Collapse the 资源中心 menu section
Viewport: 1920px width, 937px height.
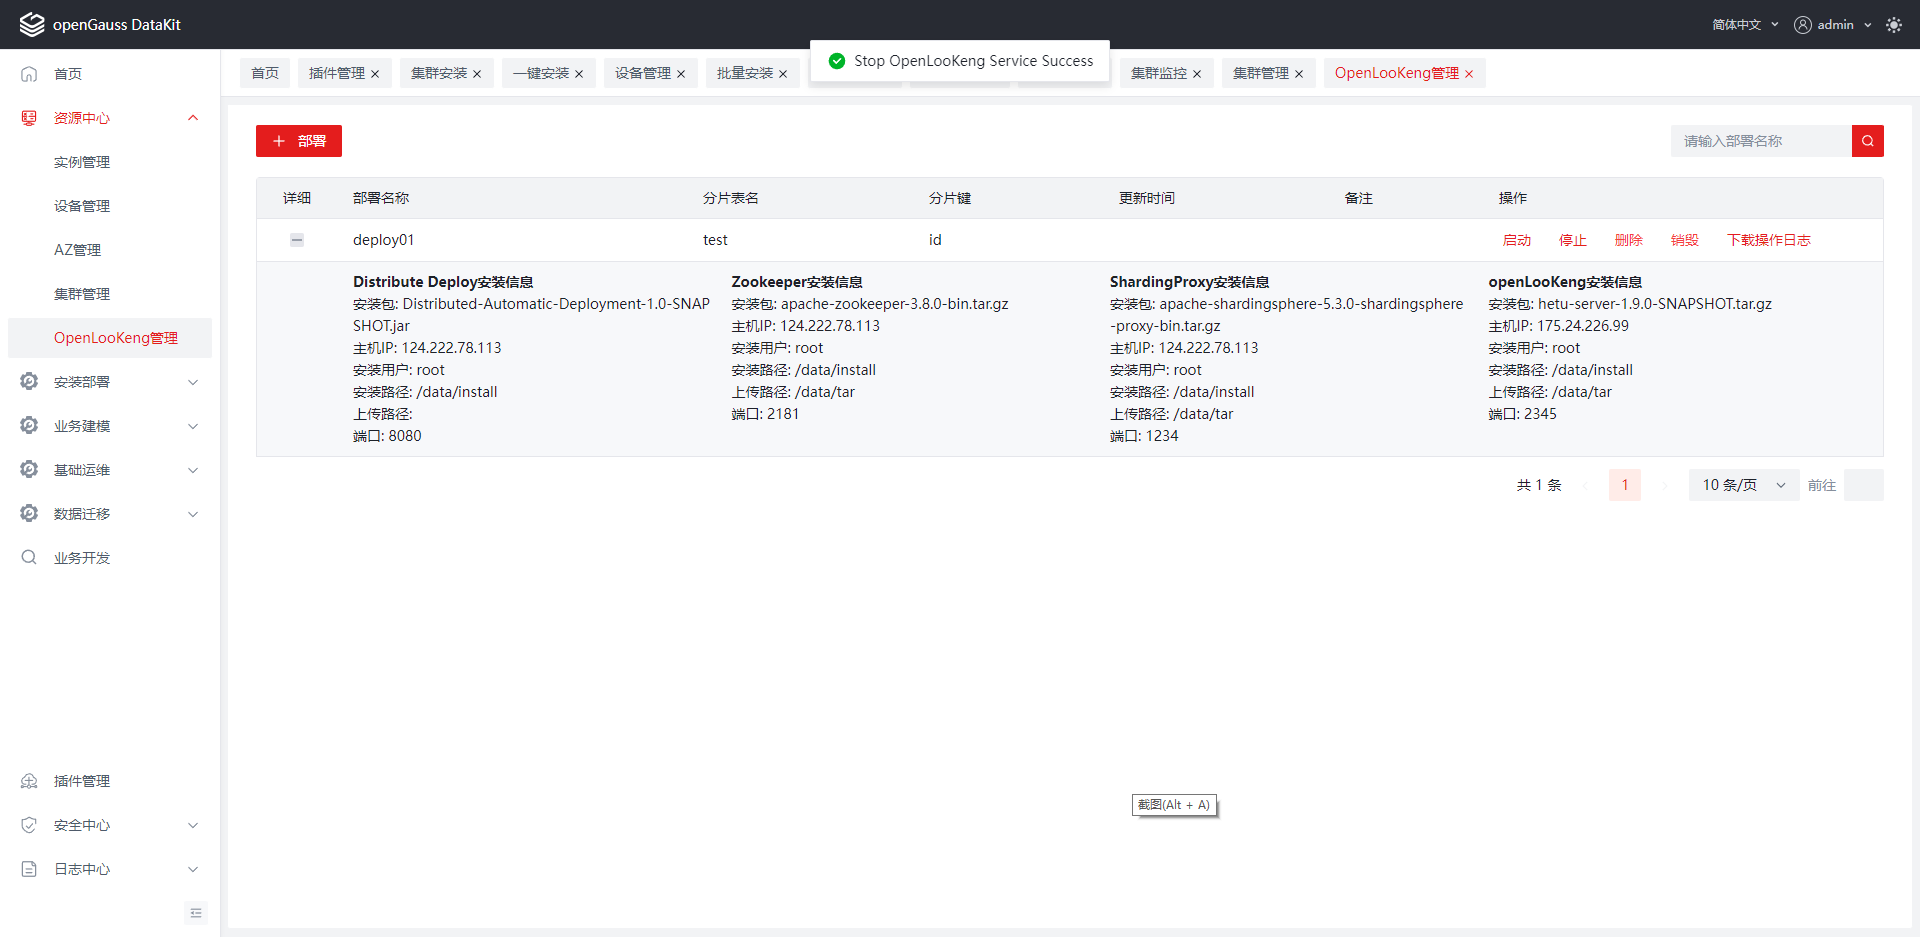[x=193, y=118]
